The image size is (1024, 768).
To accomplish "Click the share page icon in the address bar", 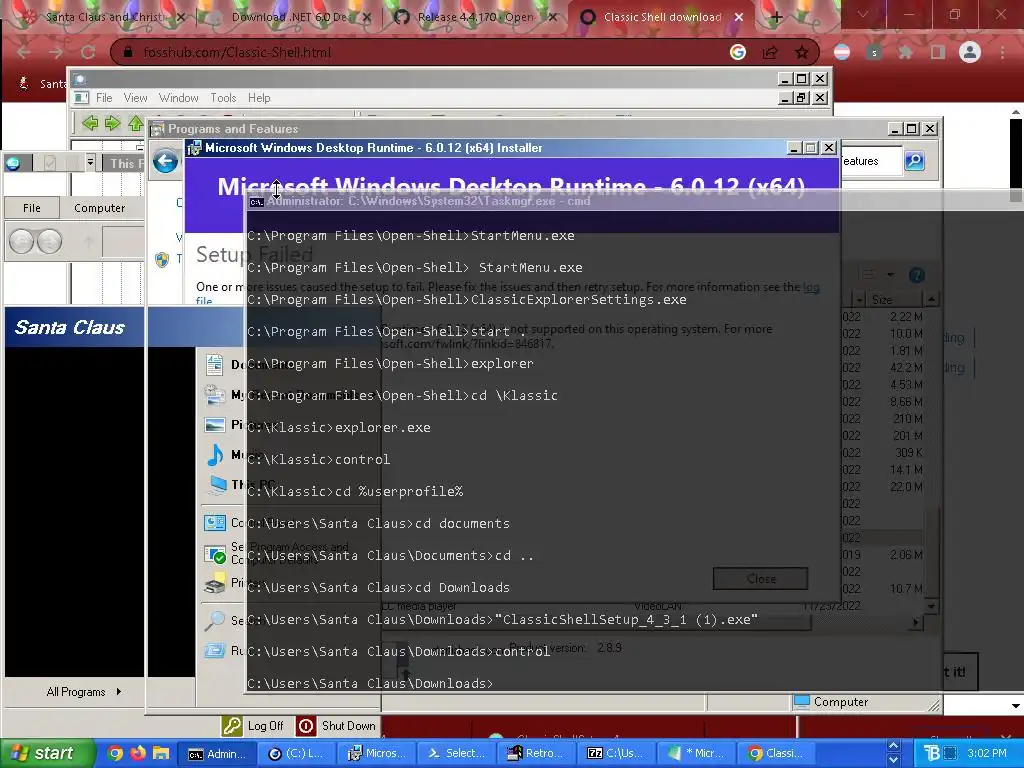I will [770, 52].
